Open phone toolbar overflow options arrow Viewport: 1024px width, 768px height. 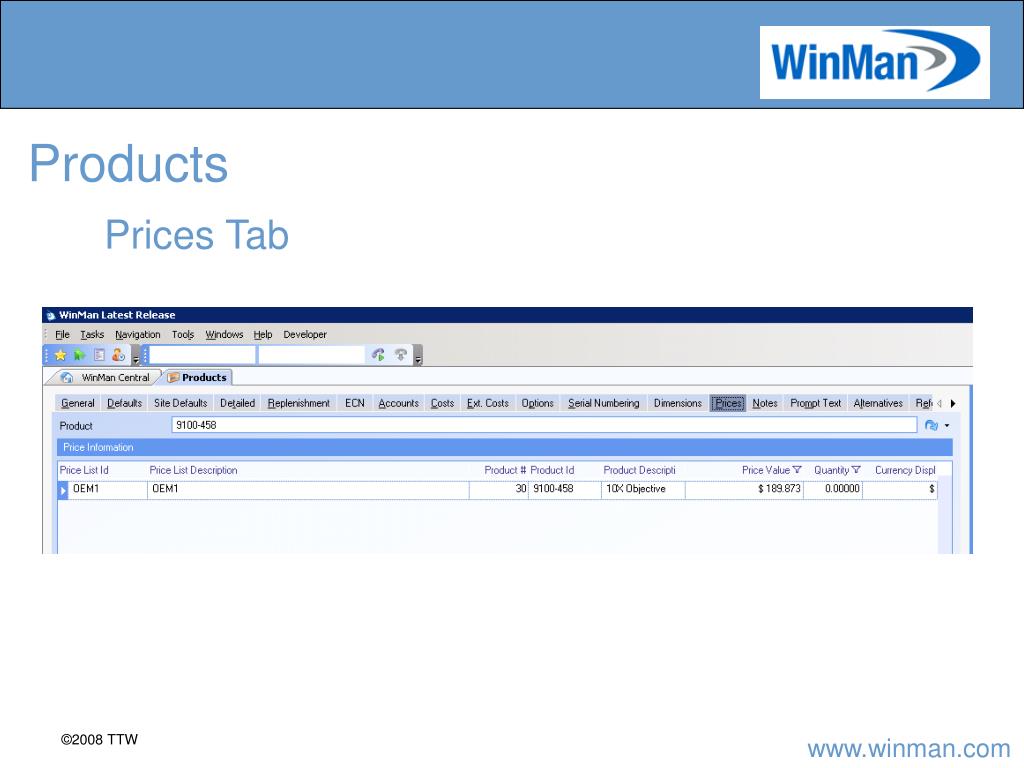[x=418, y=358]
